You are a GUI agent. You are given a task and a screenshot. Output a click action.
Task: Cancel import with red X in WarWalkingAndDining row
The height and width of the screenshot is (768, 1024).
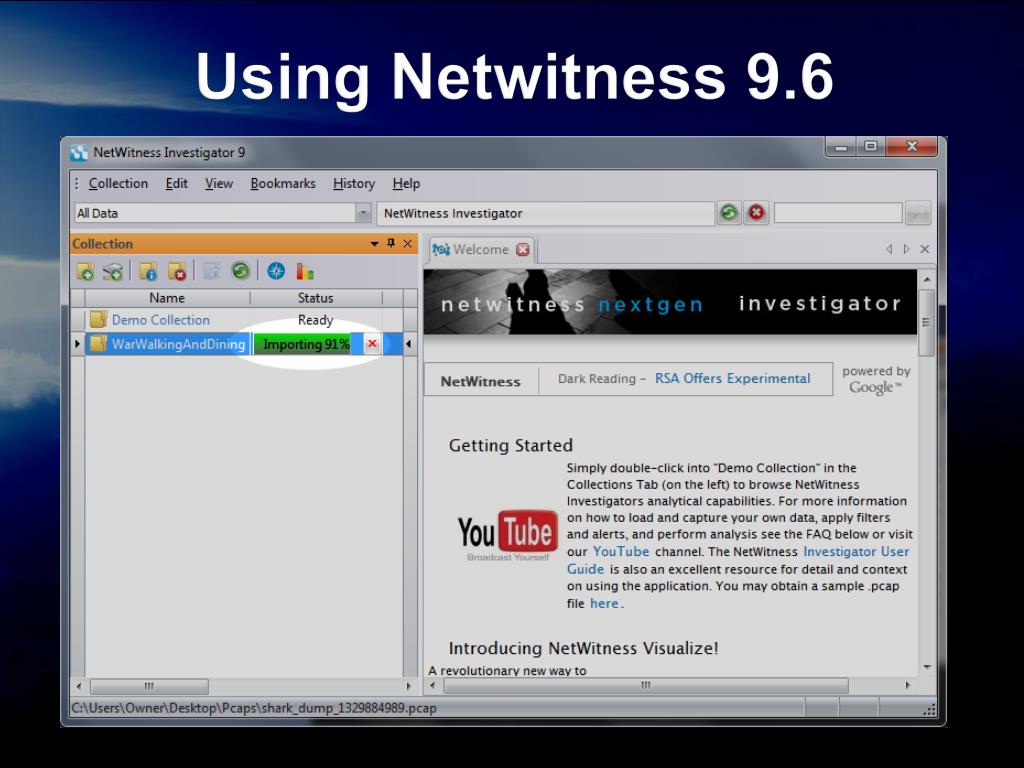[372, 344]
